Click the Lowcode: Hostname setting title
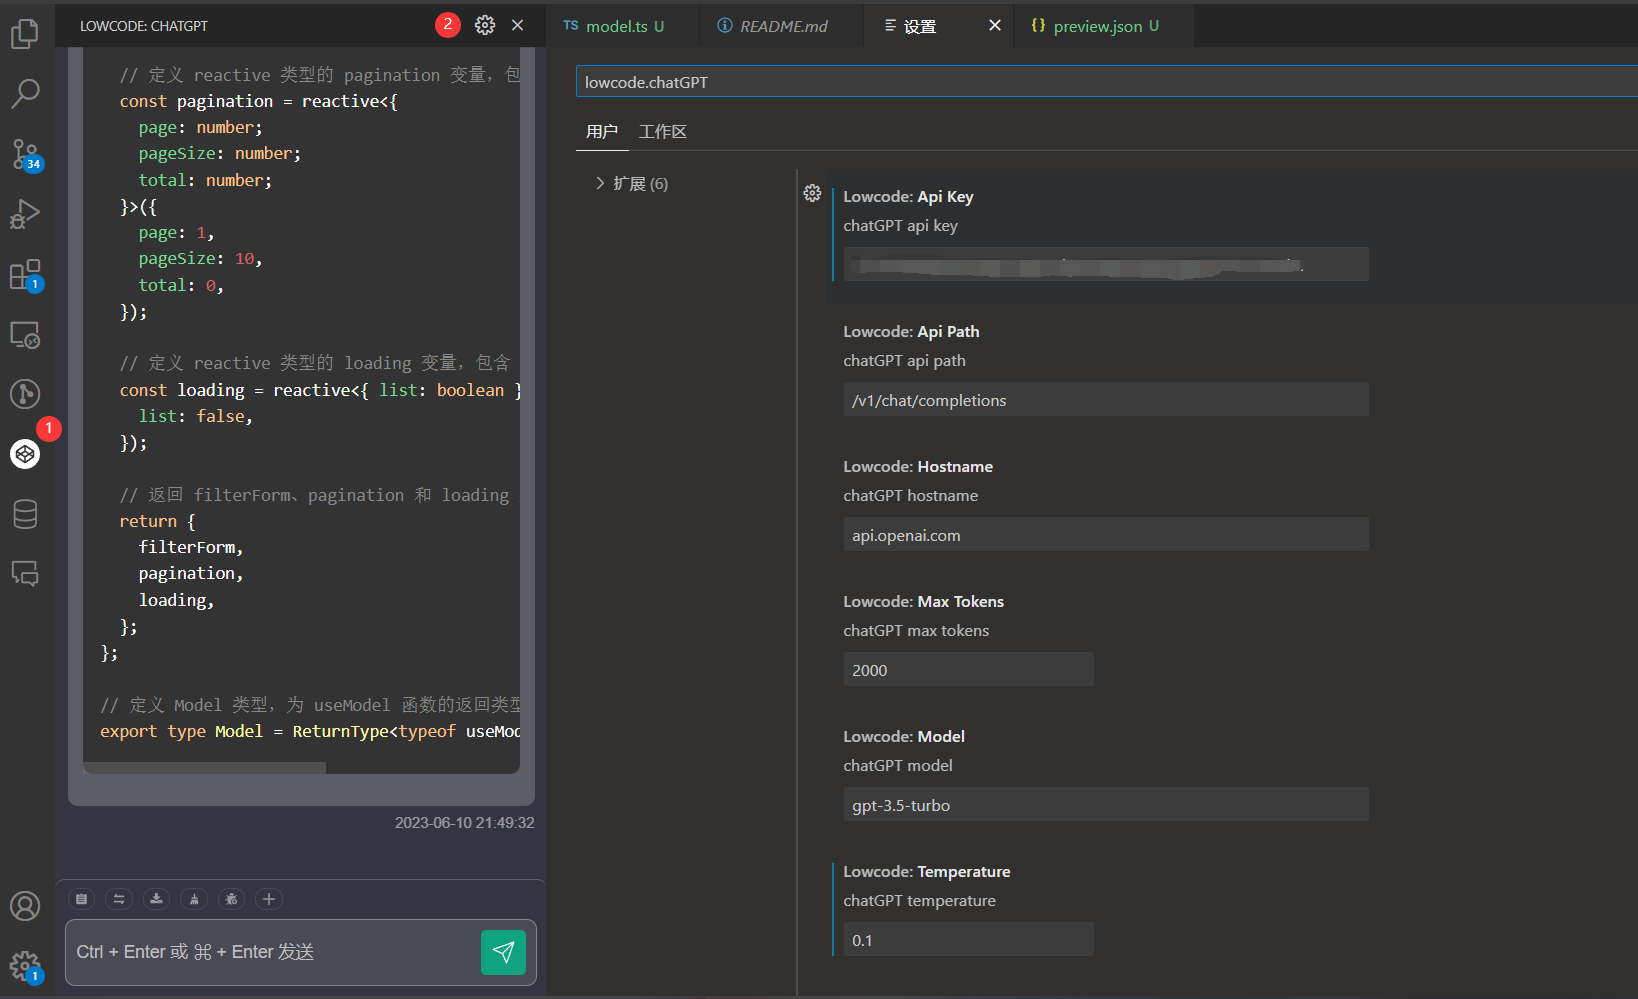 [918, 467]
